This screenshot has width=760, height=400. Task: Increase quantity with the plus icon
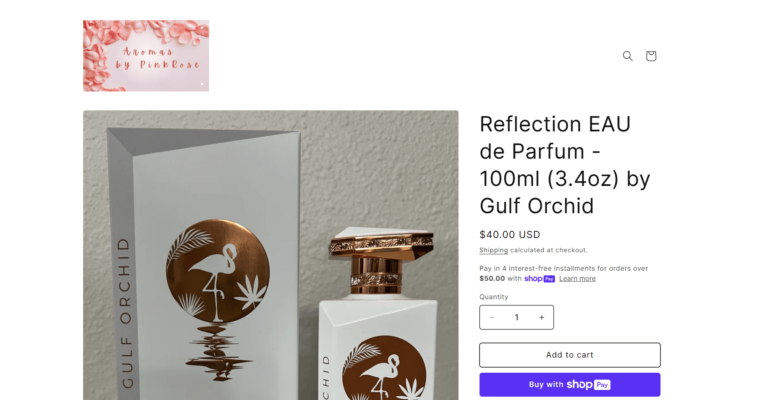[541, 317]
